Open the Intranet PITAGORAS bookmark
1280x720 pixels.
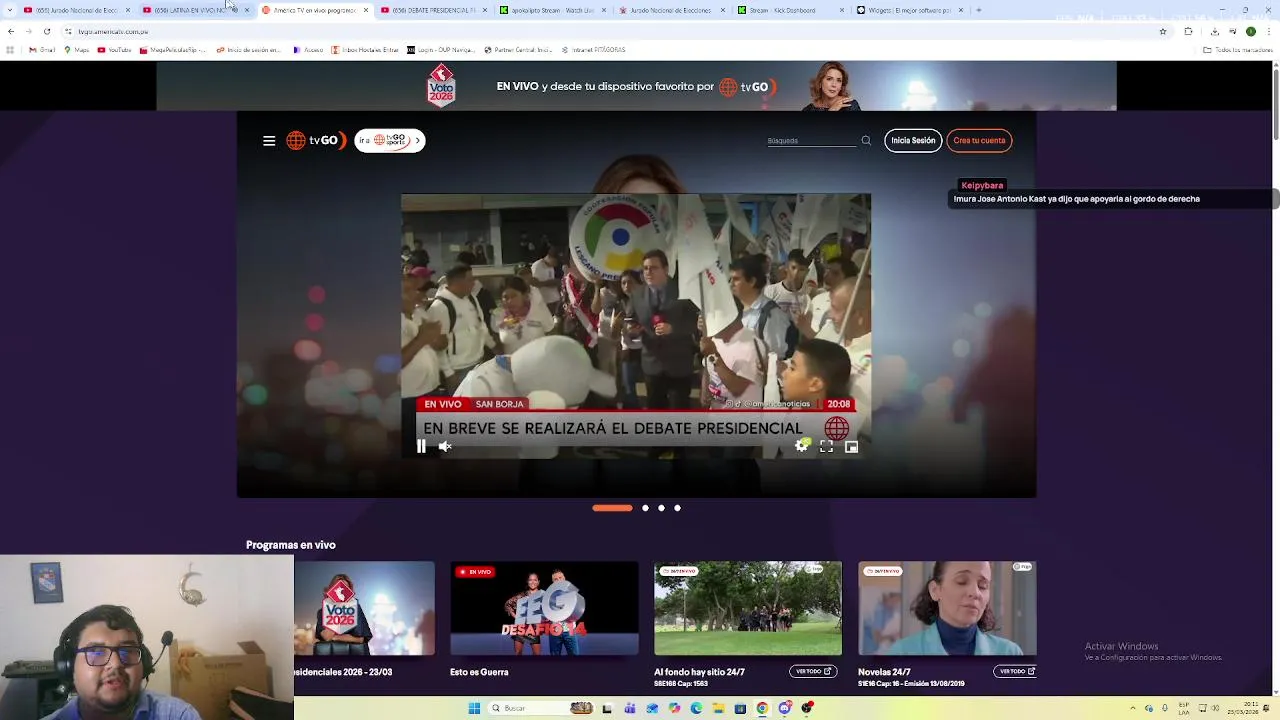pos(593,50)
